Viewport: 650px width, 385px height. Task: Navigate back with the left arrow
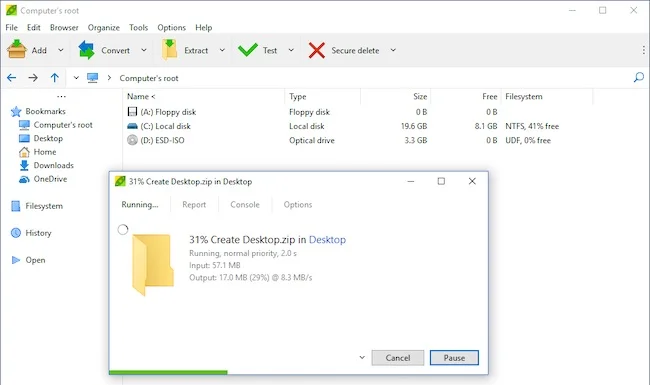[x=12, y=77]
